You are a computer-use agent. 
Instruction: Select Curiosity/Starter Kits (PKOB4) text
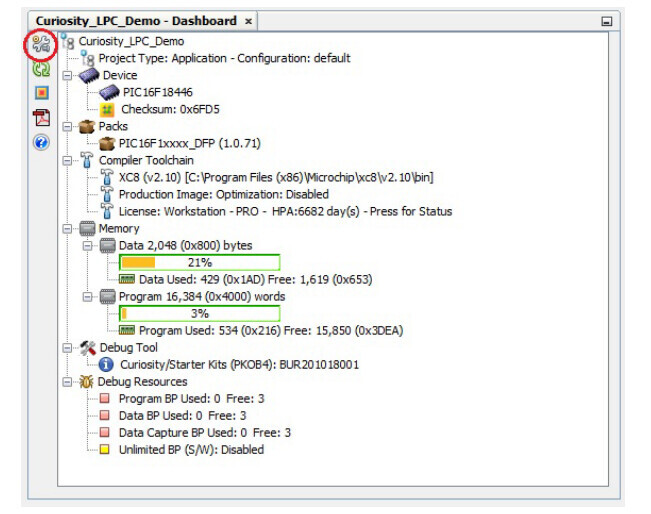click(x=240, y=365)
